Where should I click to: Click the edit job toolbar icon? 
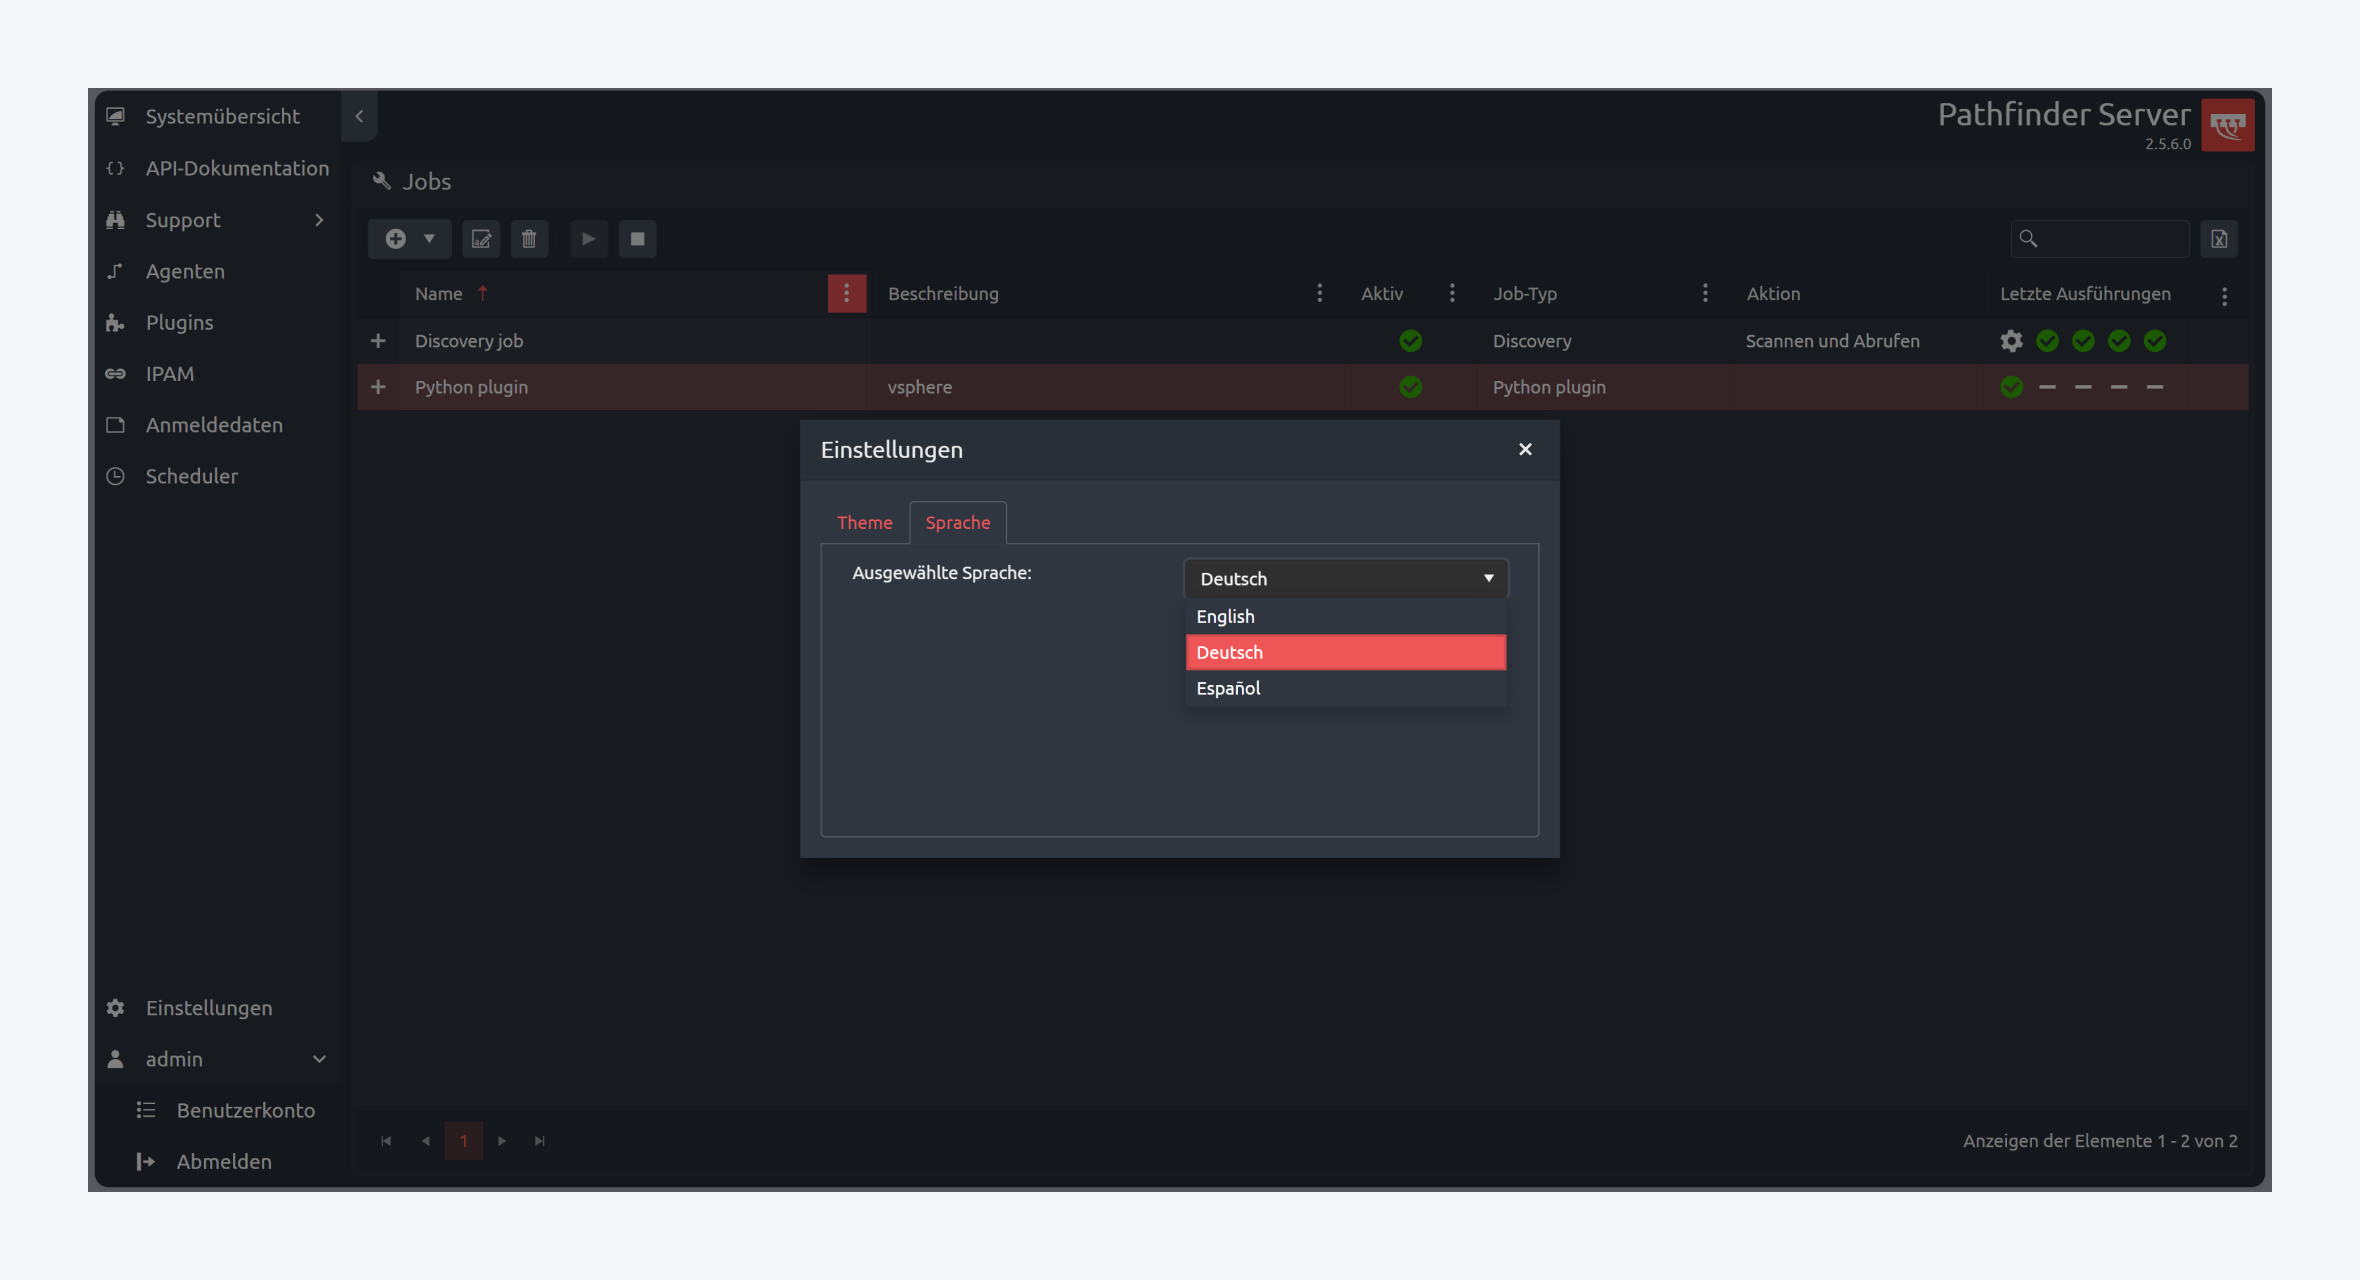pyautogui.click(x=481, y=239)
